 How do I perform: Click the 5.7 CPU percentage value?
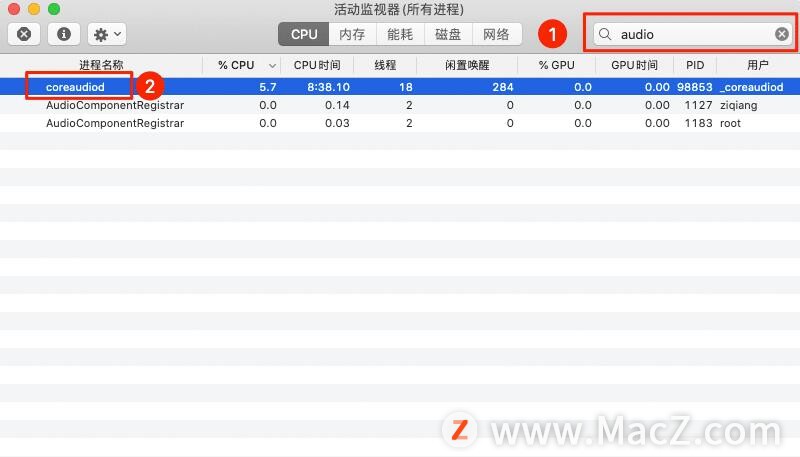pyautogui.click(x=268, y=87)
